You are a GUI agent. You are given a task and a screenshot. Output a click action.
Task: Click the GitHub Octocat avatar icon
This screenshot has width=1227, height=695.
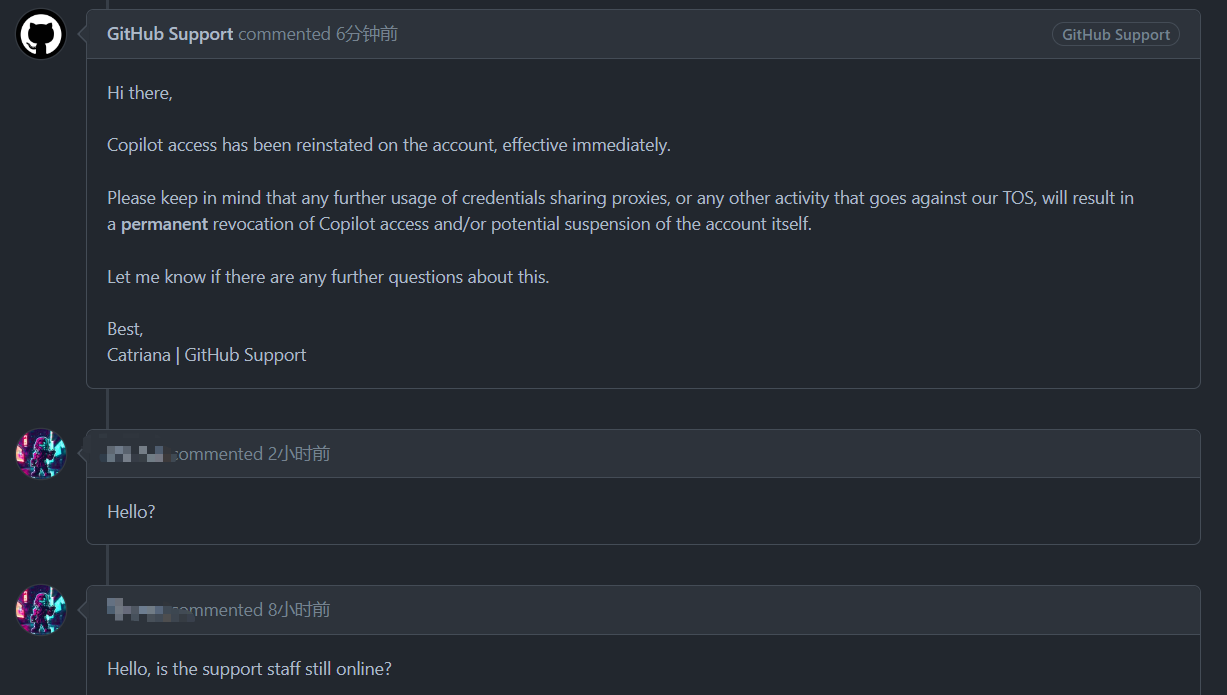41,34
